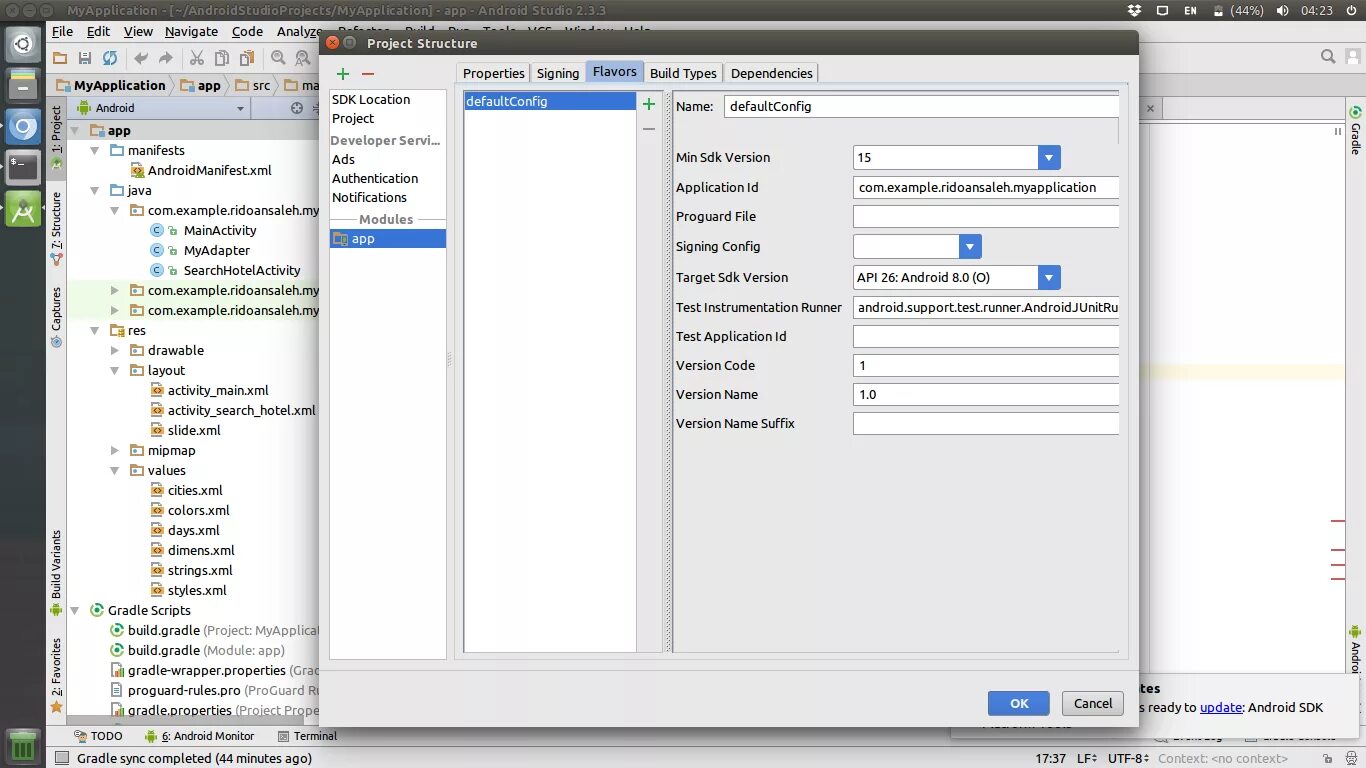Image resolution: width=1366 pixels, height=768 pixels.
Task: Open the File menu
Action: click(62, 31)
